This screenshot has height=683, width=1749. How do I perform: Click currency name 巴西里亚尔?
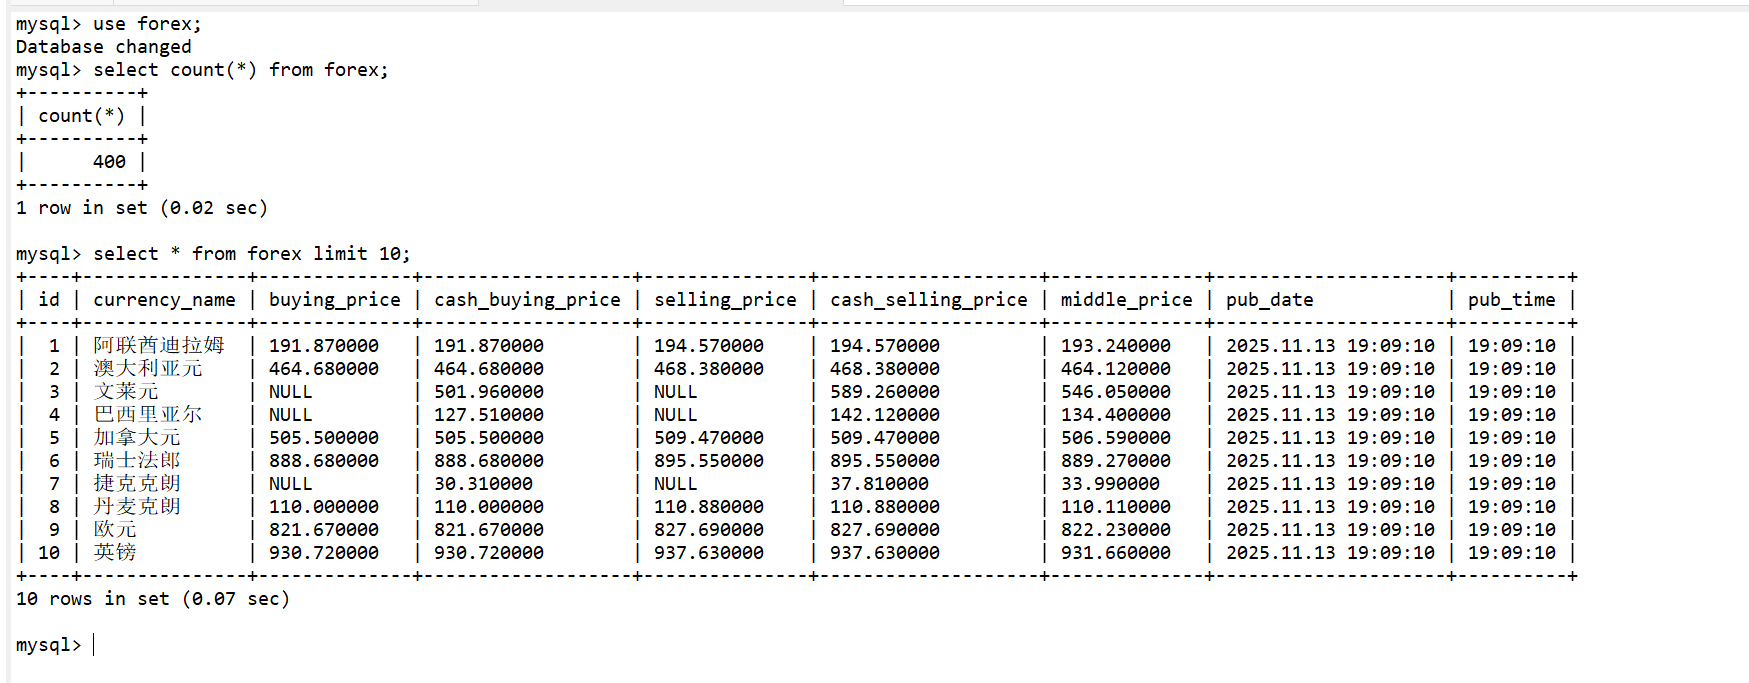[x=148, y=415]
